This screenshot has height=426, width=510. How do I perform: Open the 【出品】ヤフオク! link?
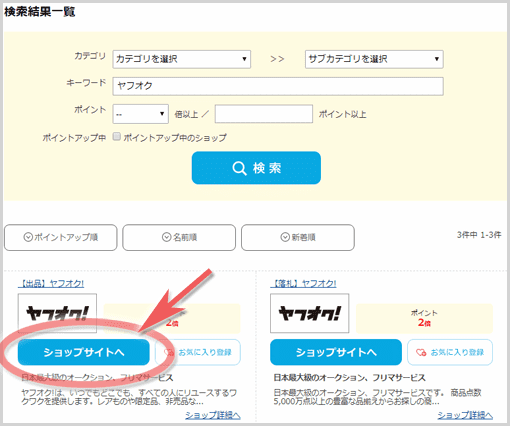click(x=51, y=284)
